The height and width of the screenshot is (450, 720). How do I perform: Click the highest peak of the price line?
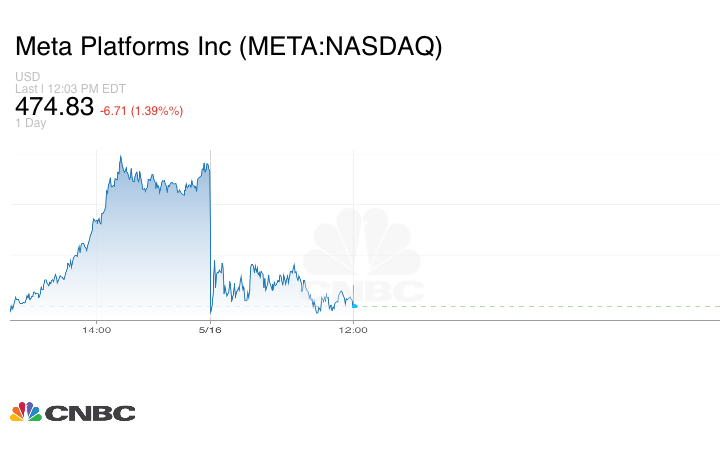click(x=120, y=157)
